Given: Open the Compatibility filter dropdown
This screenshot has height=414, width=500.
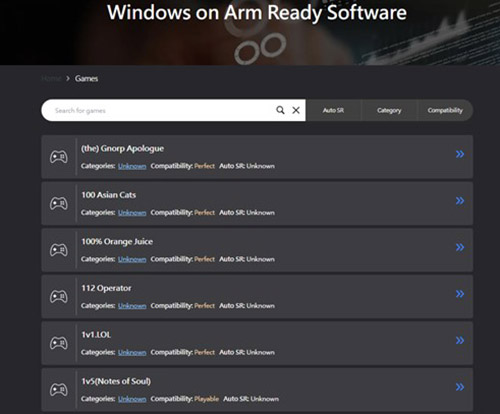Looking at the screenshot, I should click(x=445, y=110).
